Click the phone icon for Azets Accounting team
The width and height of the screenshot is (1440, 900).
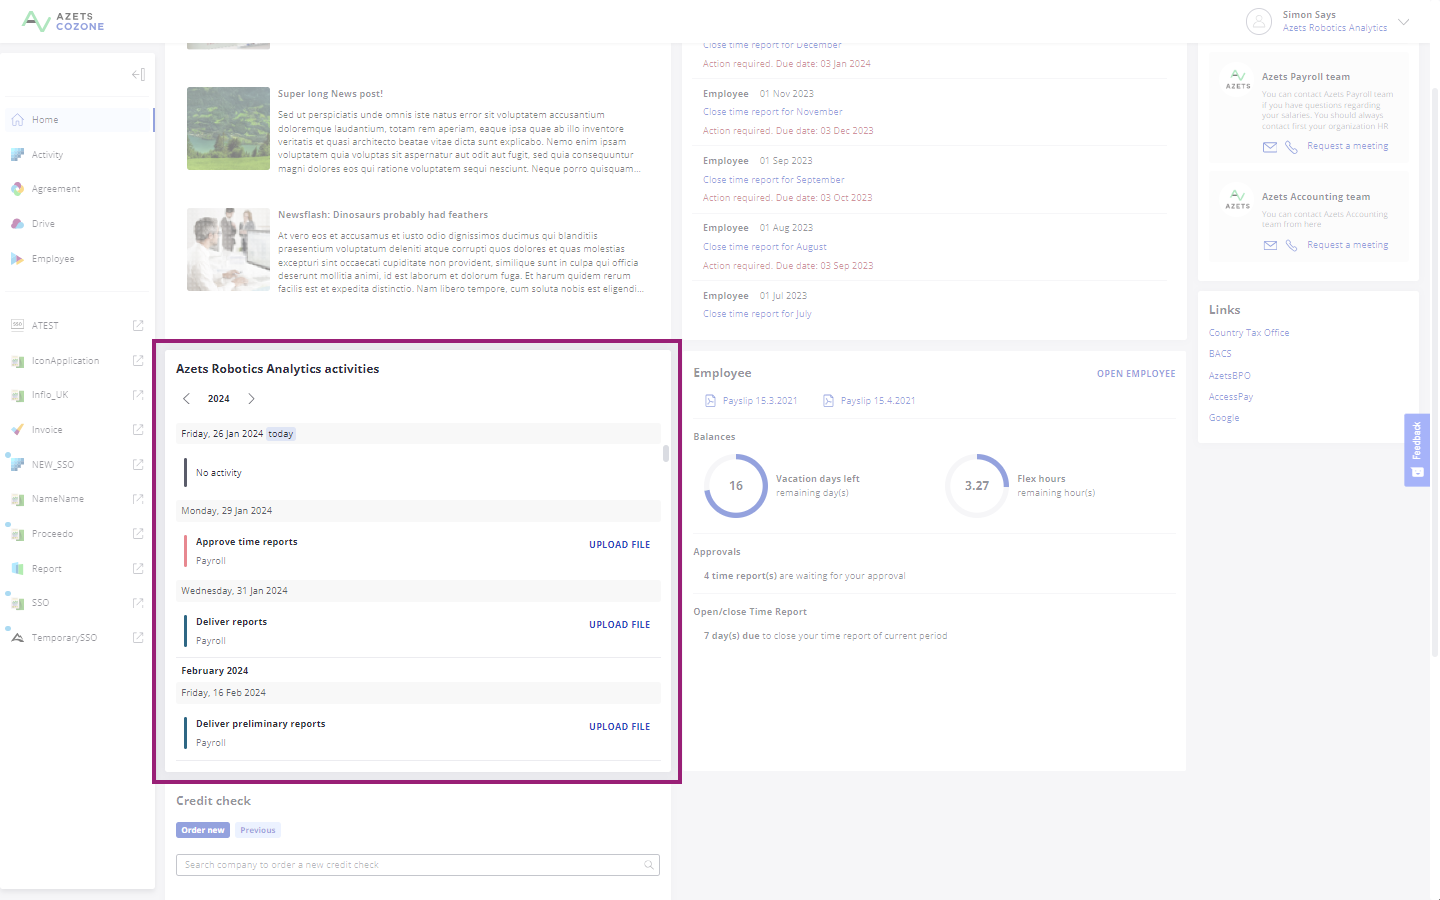point(1290,244)
